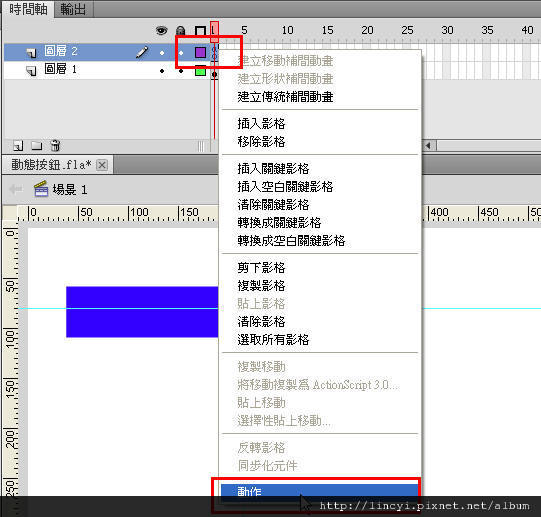Click the back arrow beside 場景 1
The height and width of the screenshot is (517, 541).
(16, 189)
